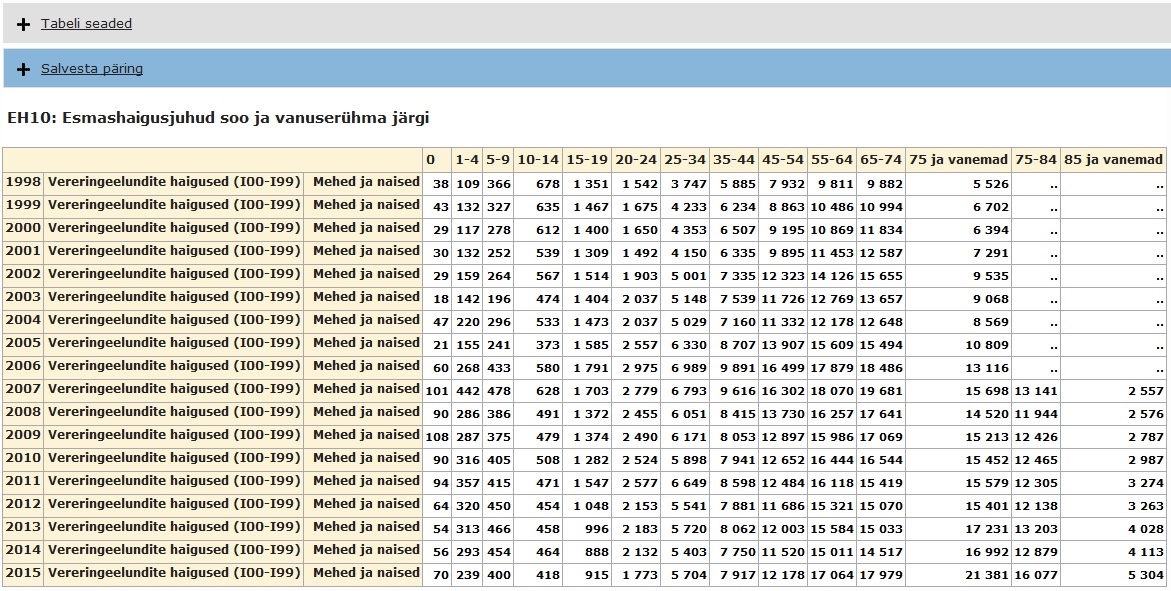
Task: Click the 85 ja vanemad column header
Action: [x=1113, y=160]
